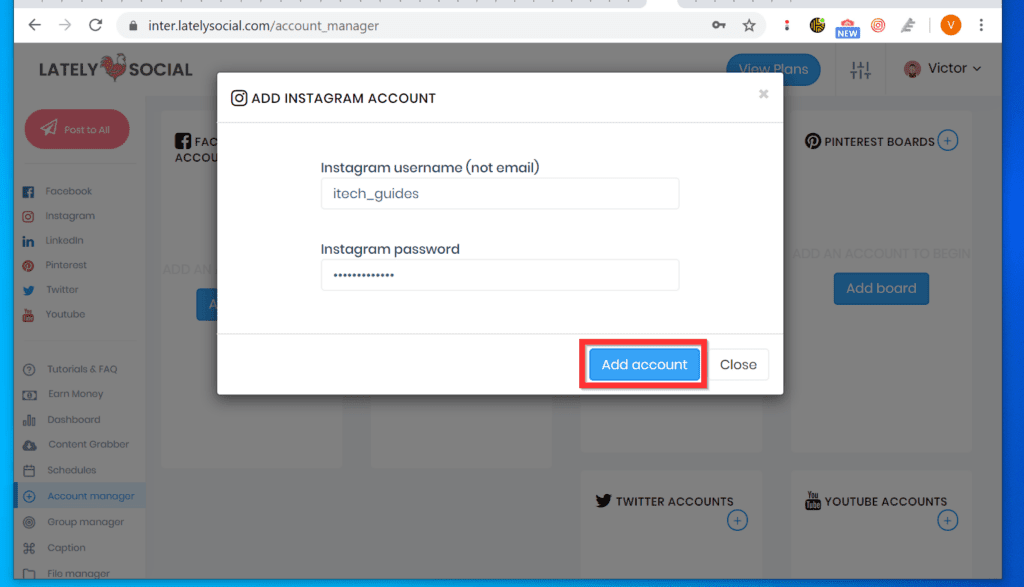
Task: Click the Instagram username input field
Action: click(500, 193)
